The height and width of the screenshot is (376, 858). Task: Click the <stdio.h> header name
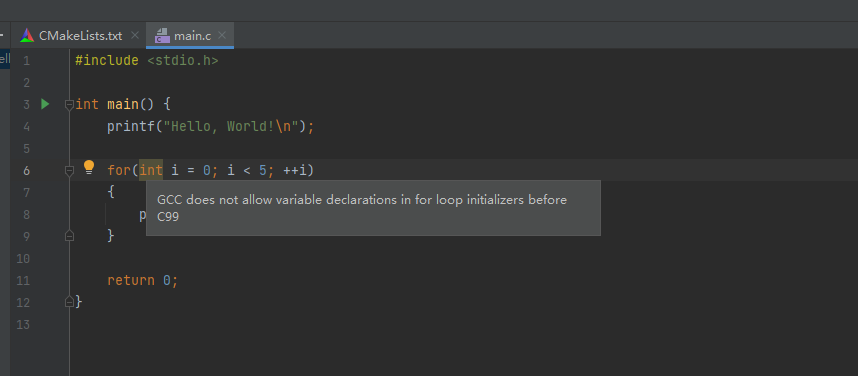click(183, 60)
